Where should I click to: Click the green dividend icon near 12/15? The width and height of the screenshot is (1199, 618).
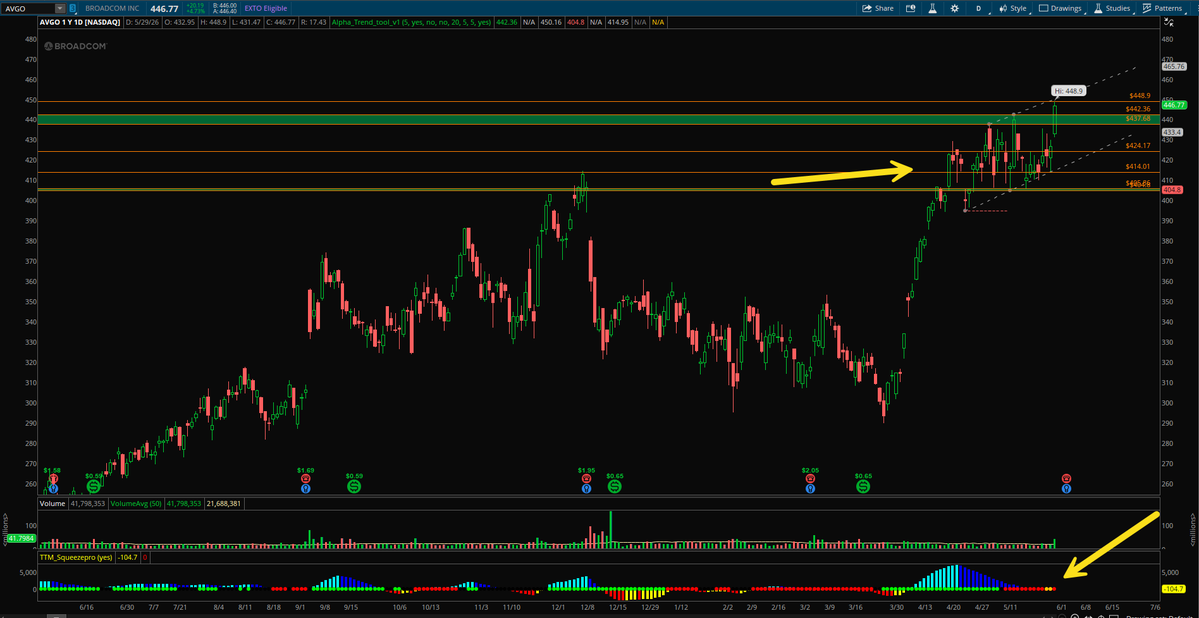[x=614, y=486]
